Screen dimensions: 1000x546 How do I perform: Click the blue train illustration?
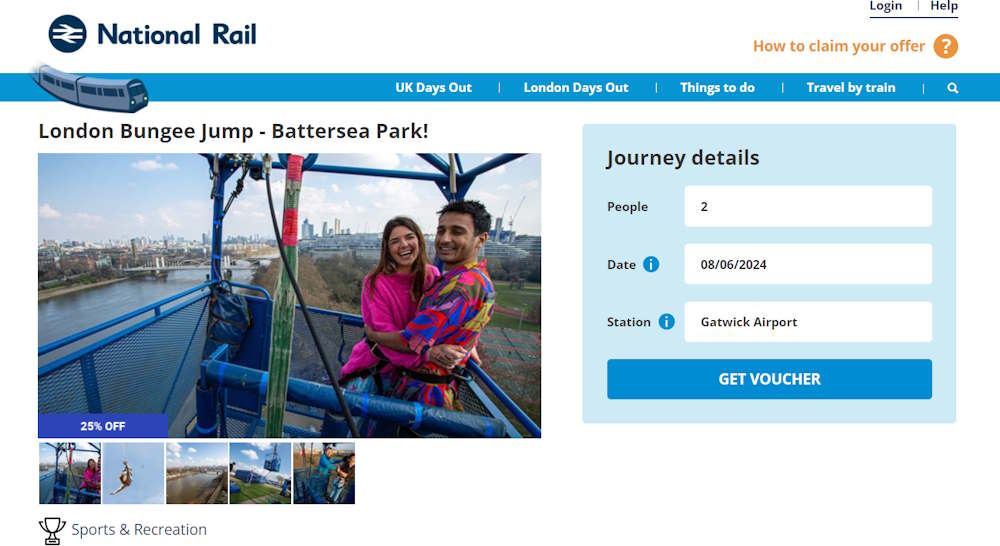pyautogui.click(x=89, y=87)
